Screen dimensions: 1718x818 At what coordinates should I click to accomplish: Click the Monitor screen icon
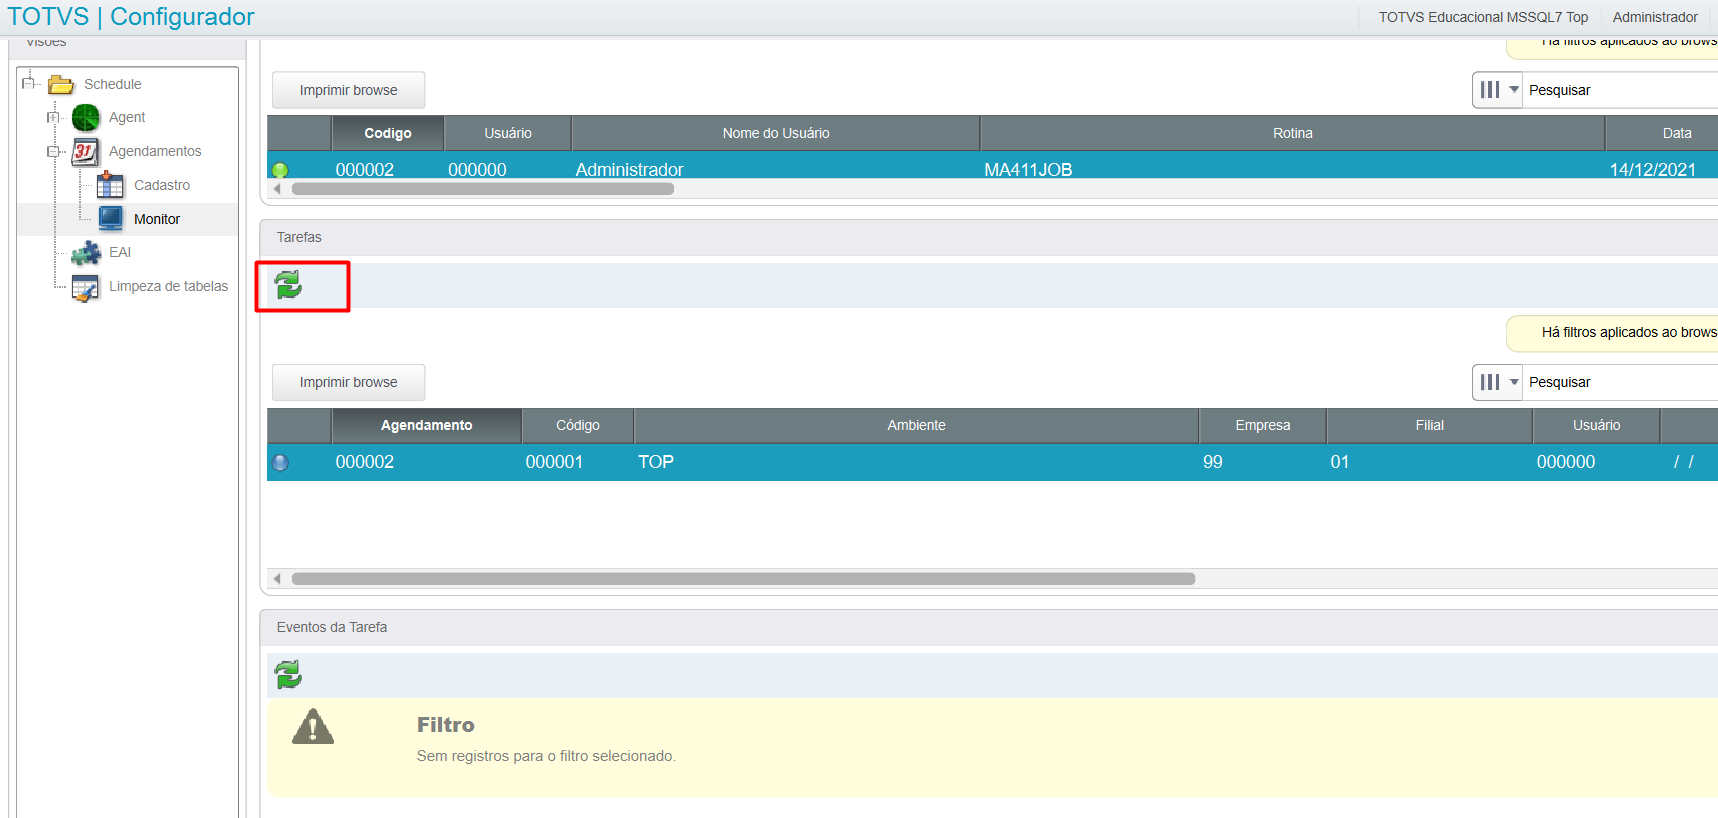tap(110, 219)
